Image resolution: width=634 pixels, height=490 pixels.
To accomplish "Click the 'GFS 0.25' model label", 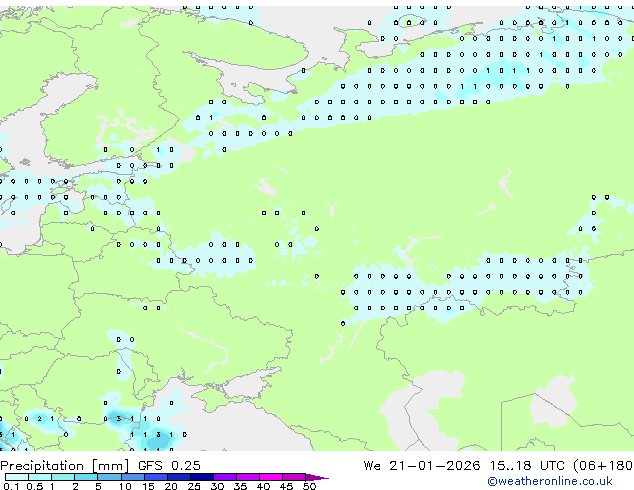I will coord(169,465).
